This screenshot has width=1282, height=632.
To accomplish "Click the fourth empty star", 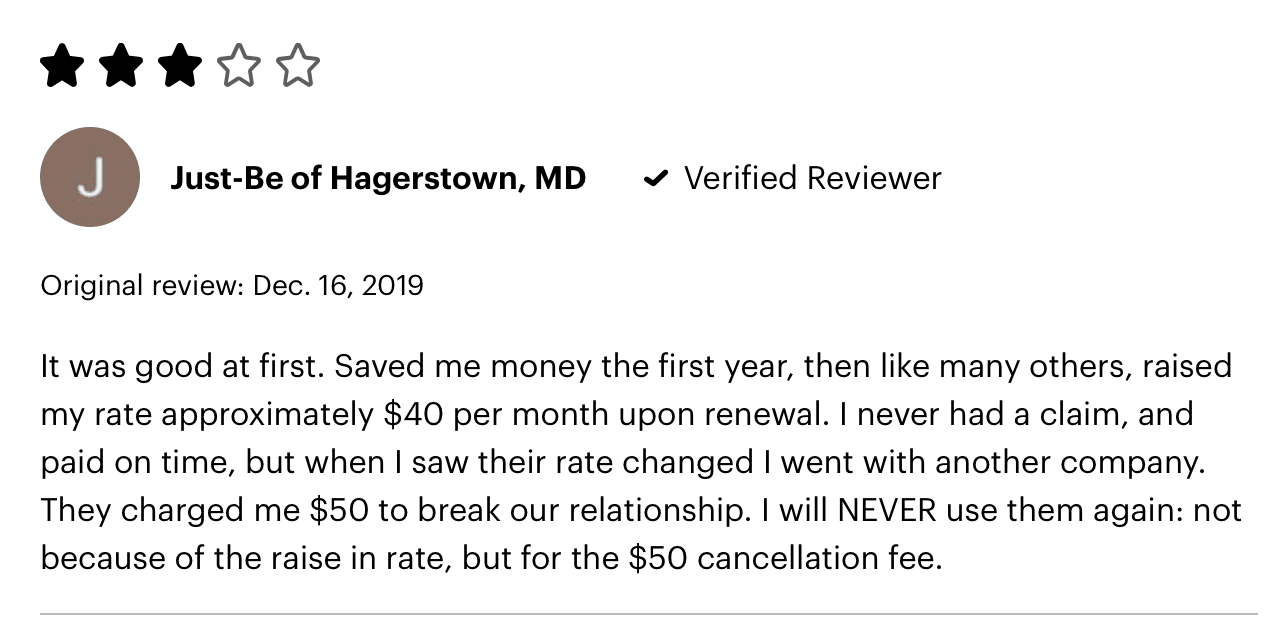I will coord(238,66).
